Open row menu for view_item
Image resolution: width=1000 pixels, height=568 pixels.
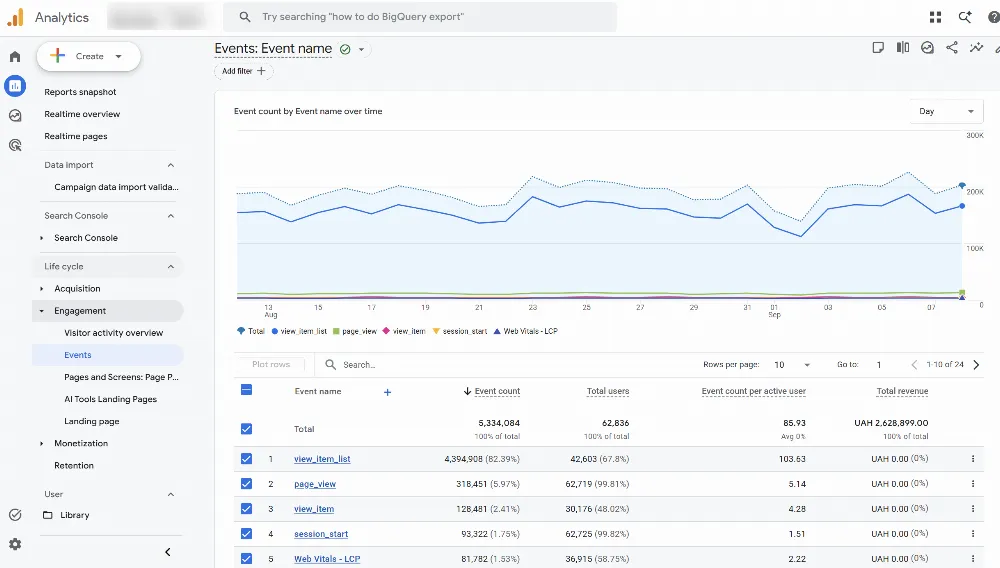pos(973,509)
